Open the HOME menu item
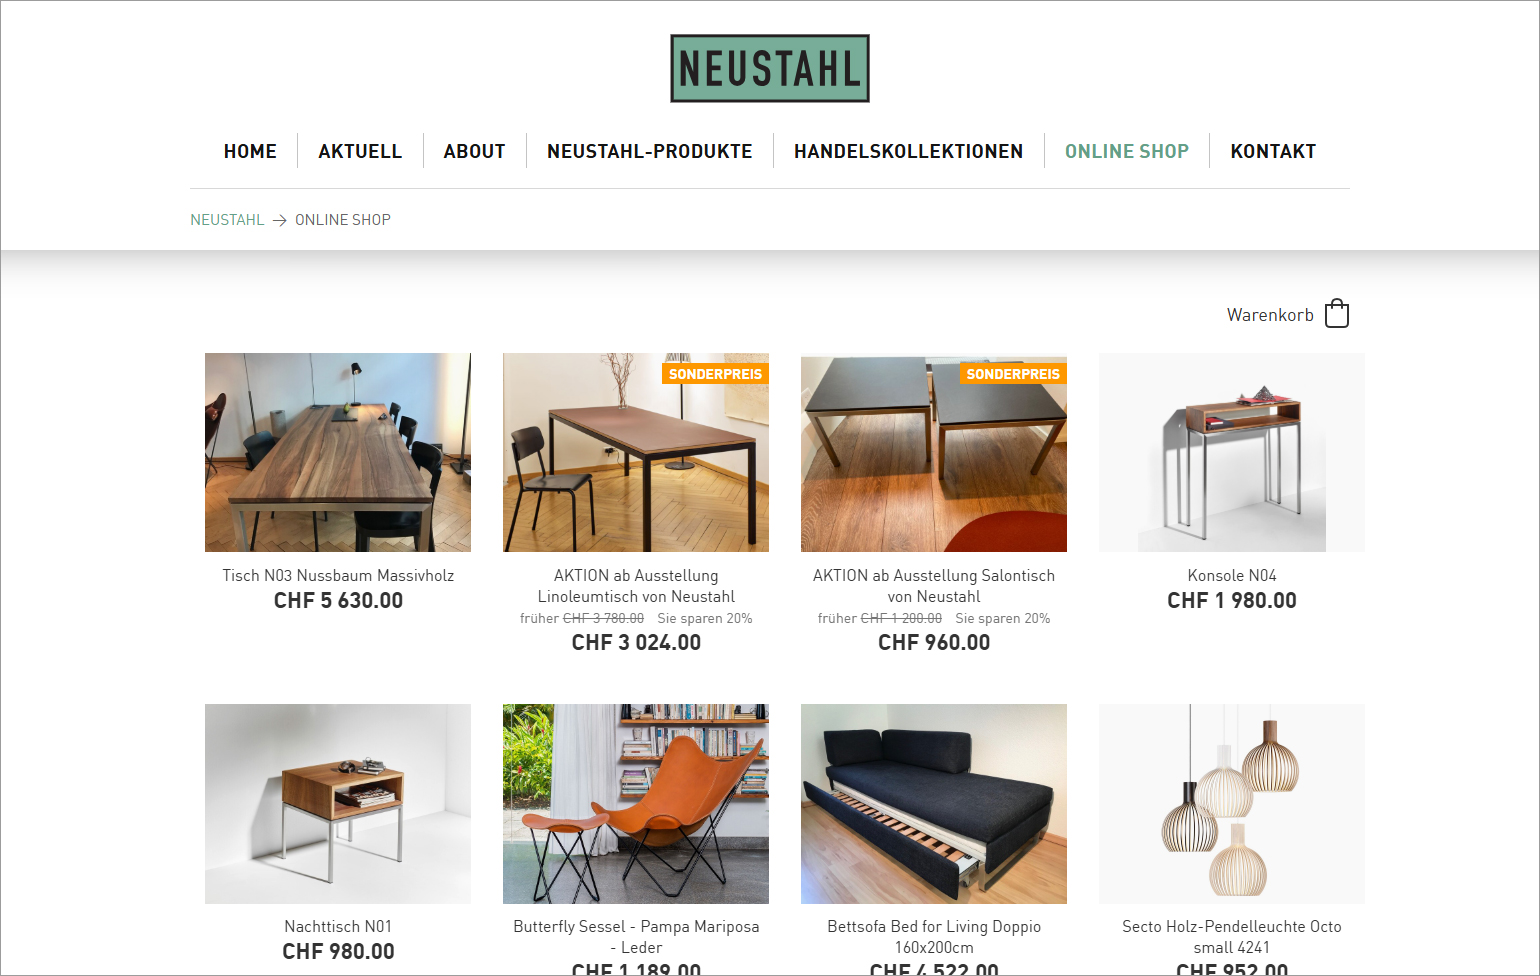 click(x=250, y=151)
